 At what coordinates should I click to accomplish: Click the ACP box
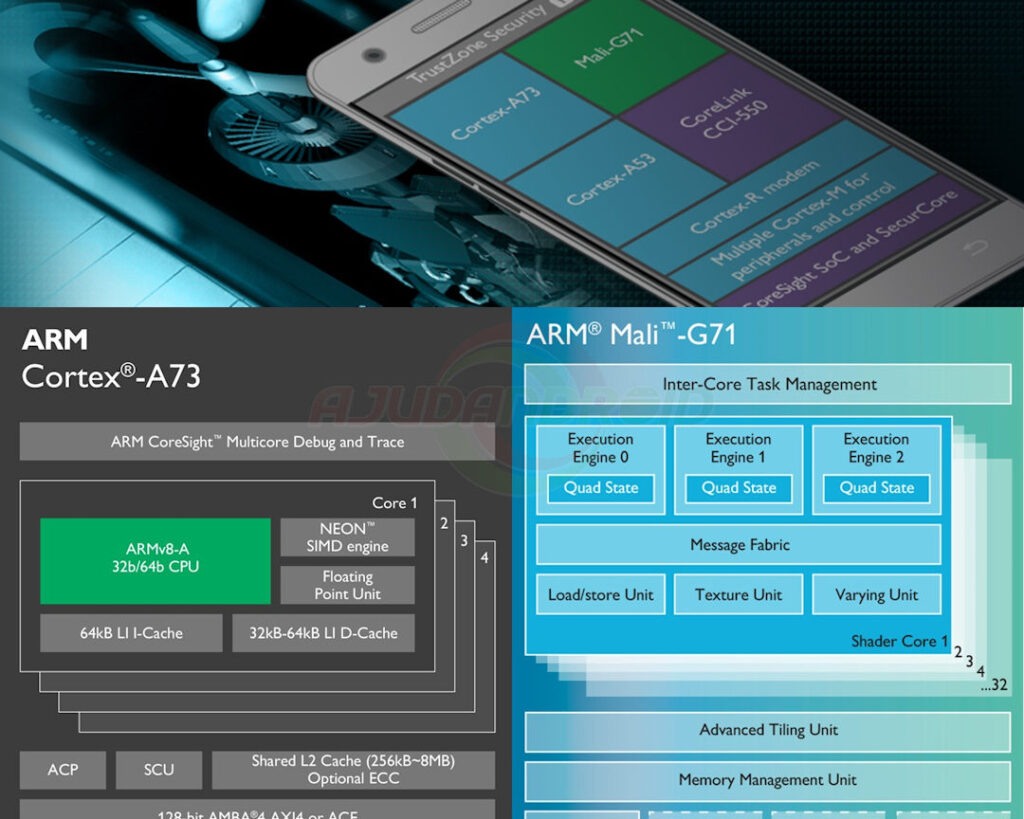point(63,770)
